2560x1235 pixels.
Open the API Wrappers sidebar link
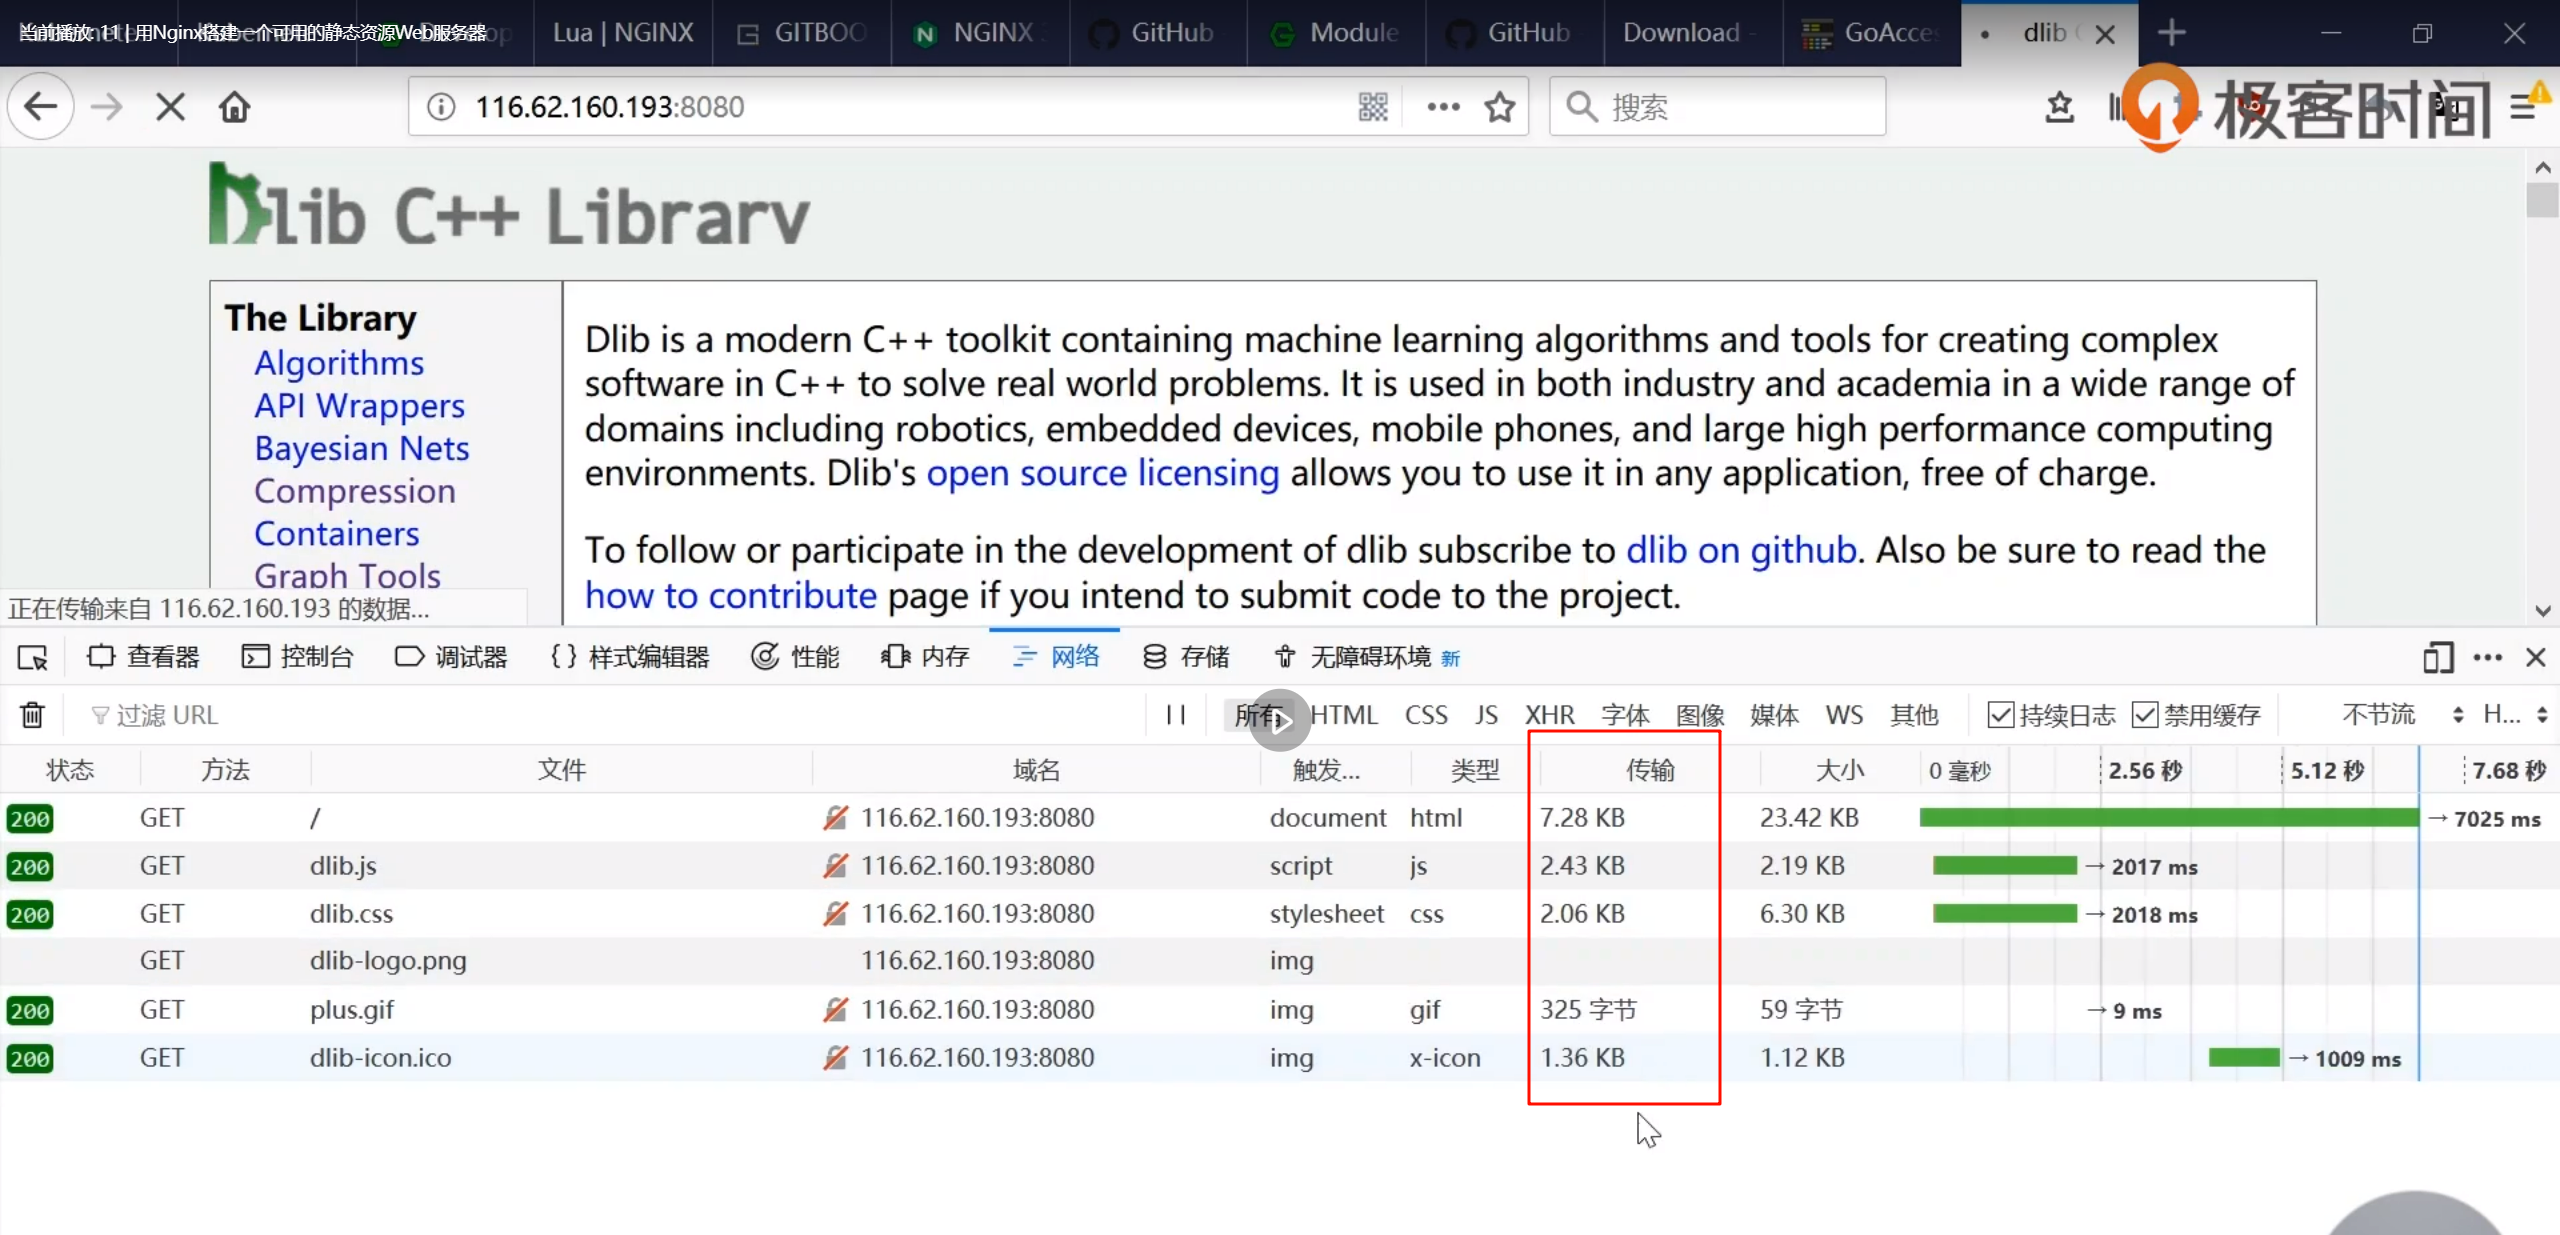[x=359, y=405]
